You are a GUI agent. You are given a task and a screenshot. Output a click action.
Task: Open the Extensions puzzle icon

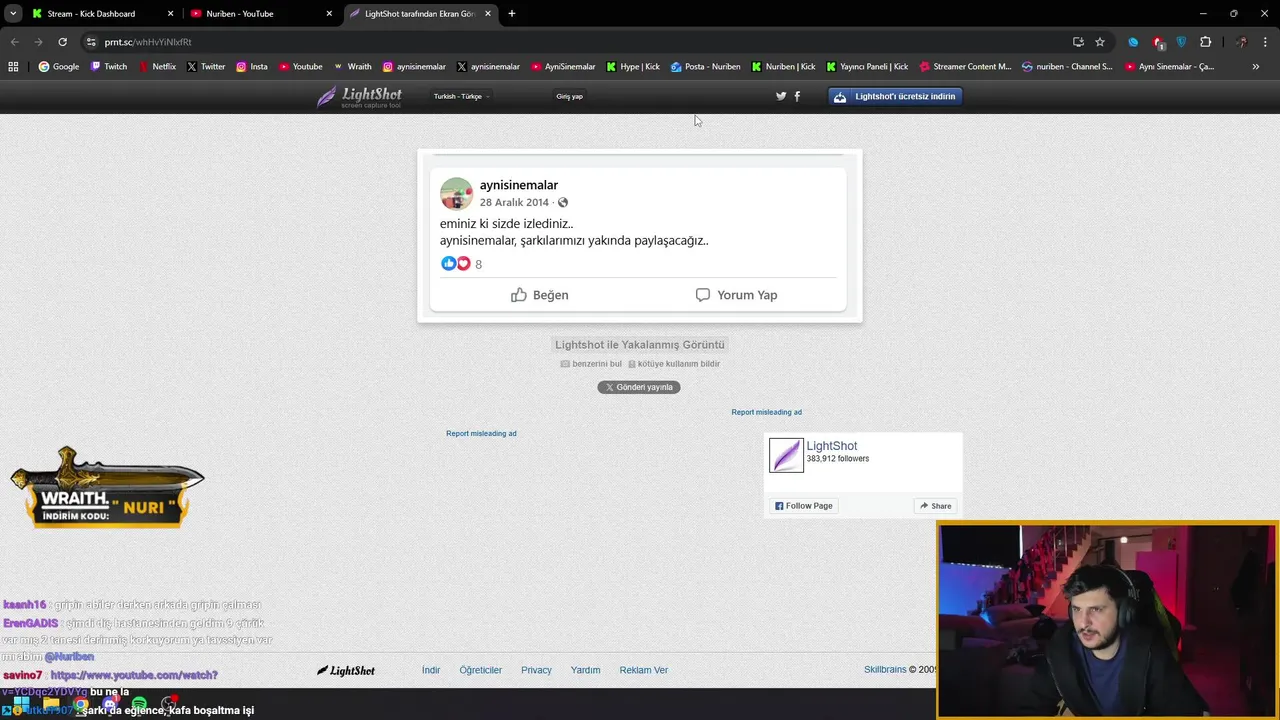(1205, 42)
